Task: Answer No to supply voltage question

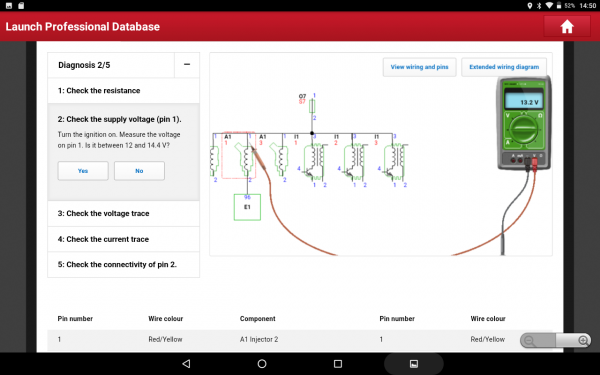Action: [x=139, y=171]
